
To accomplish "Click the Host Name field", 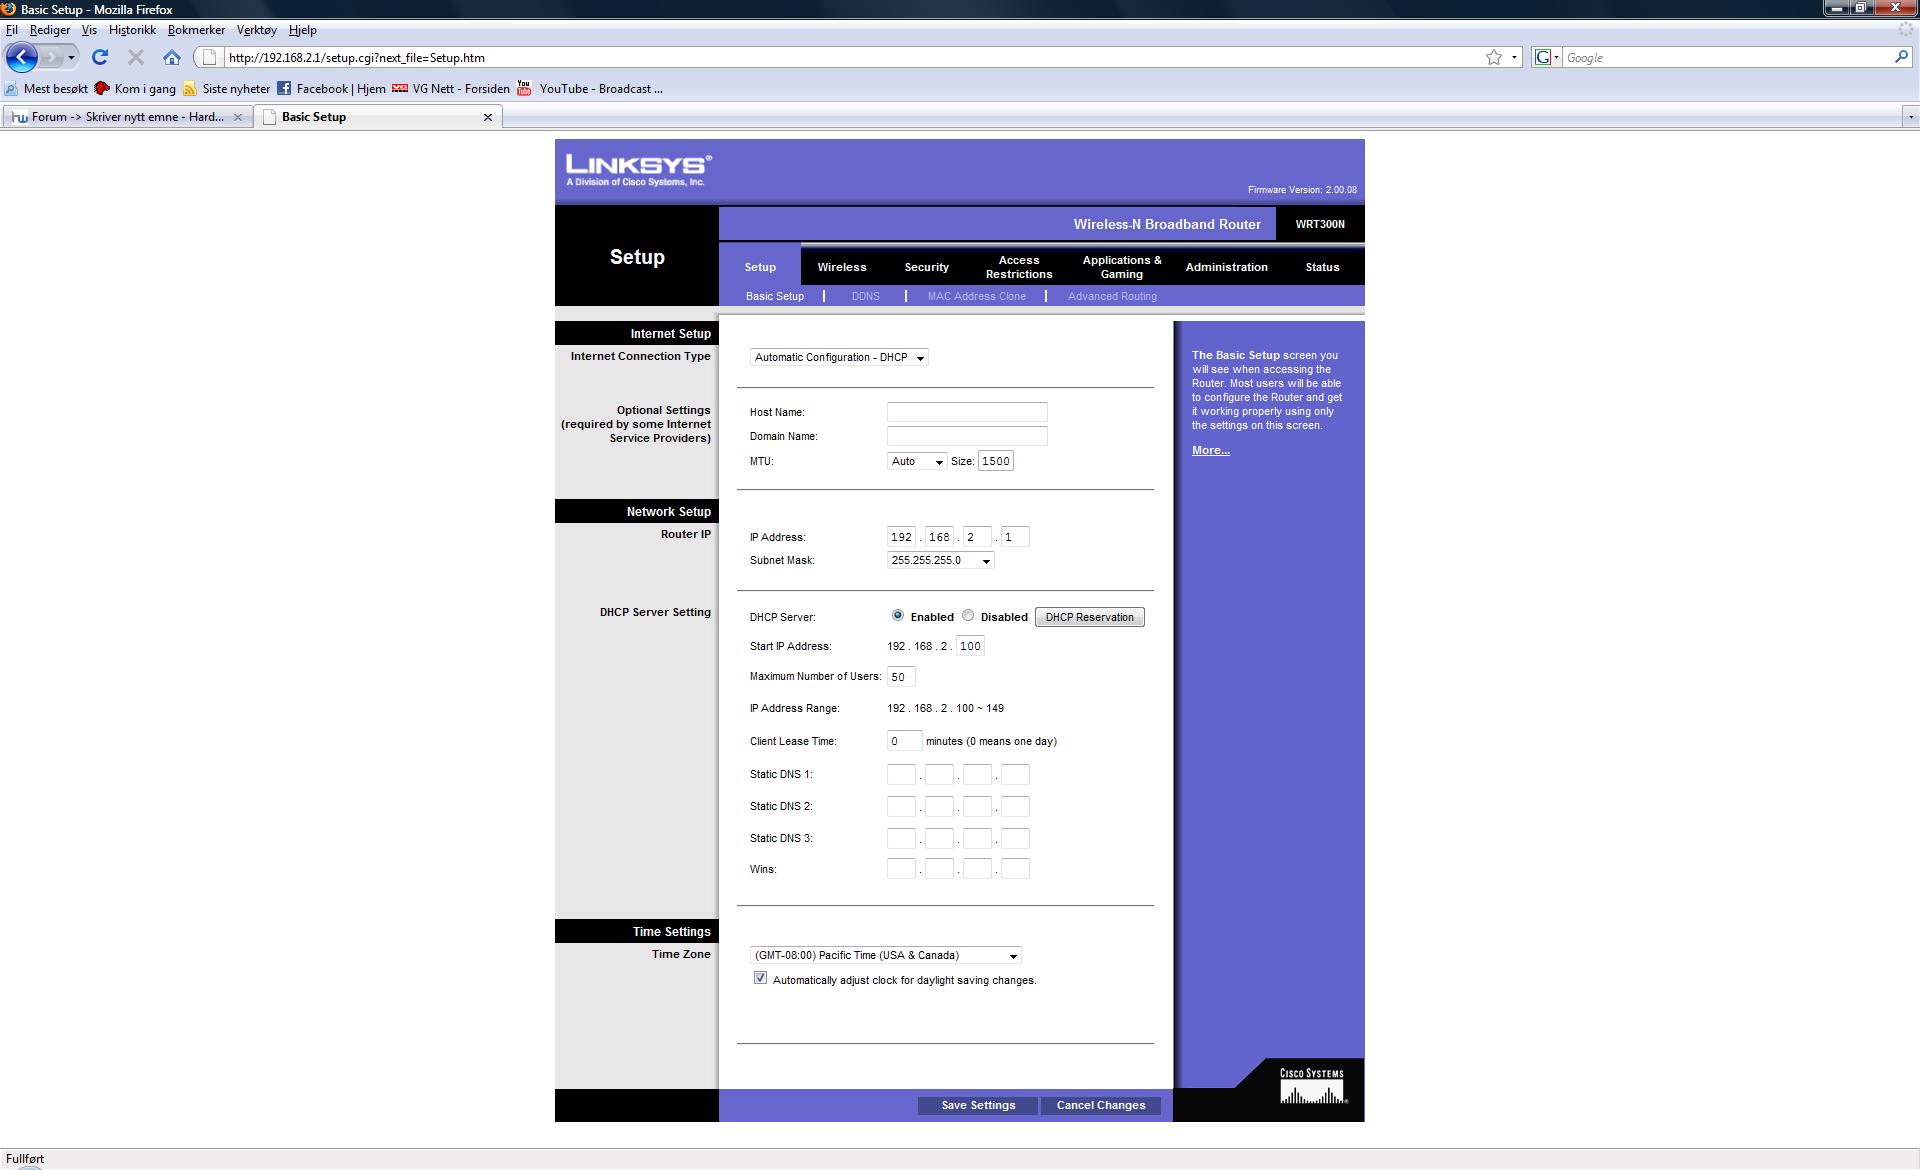I will pyautogui.click(x=967, y=412).
